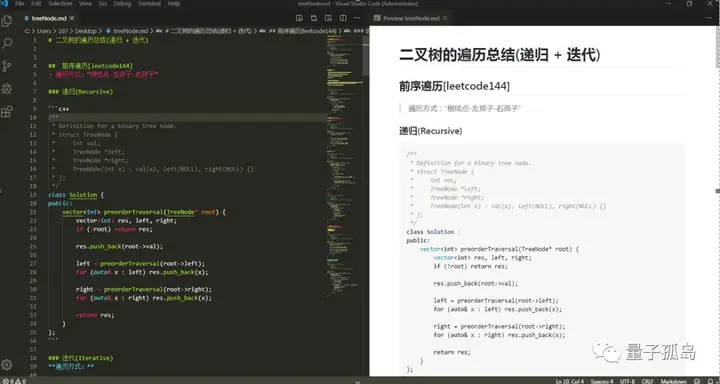The image size is (720, 384).
Task: Open the preview pane More Actions ellipsis
Action: [709, 18]
